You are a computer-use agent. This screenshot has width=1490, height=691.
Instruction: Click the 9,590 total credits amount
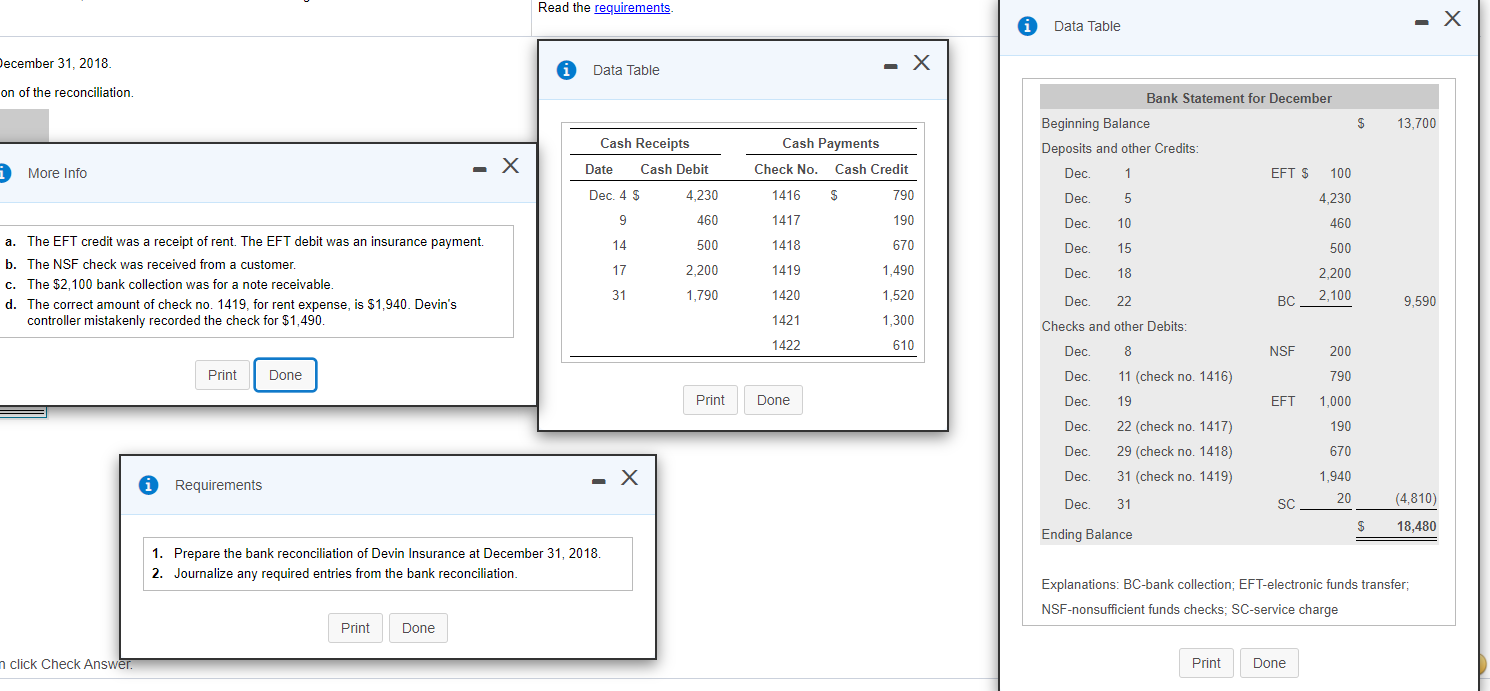click(x=1419, y=301)
